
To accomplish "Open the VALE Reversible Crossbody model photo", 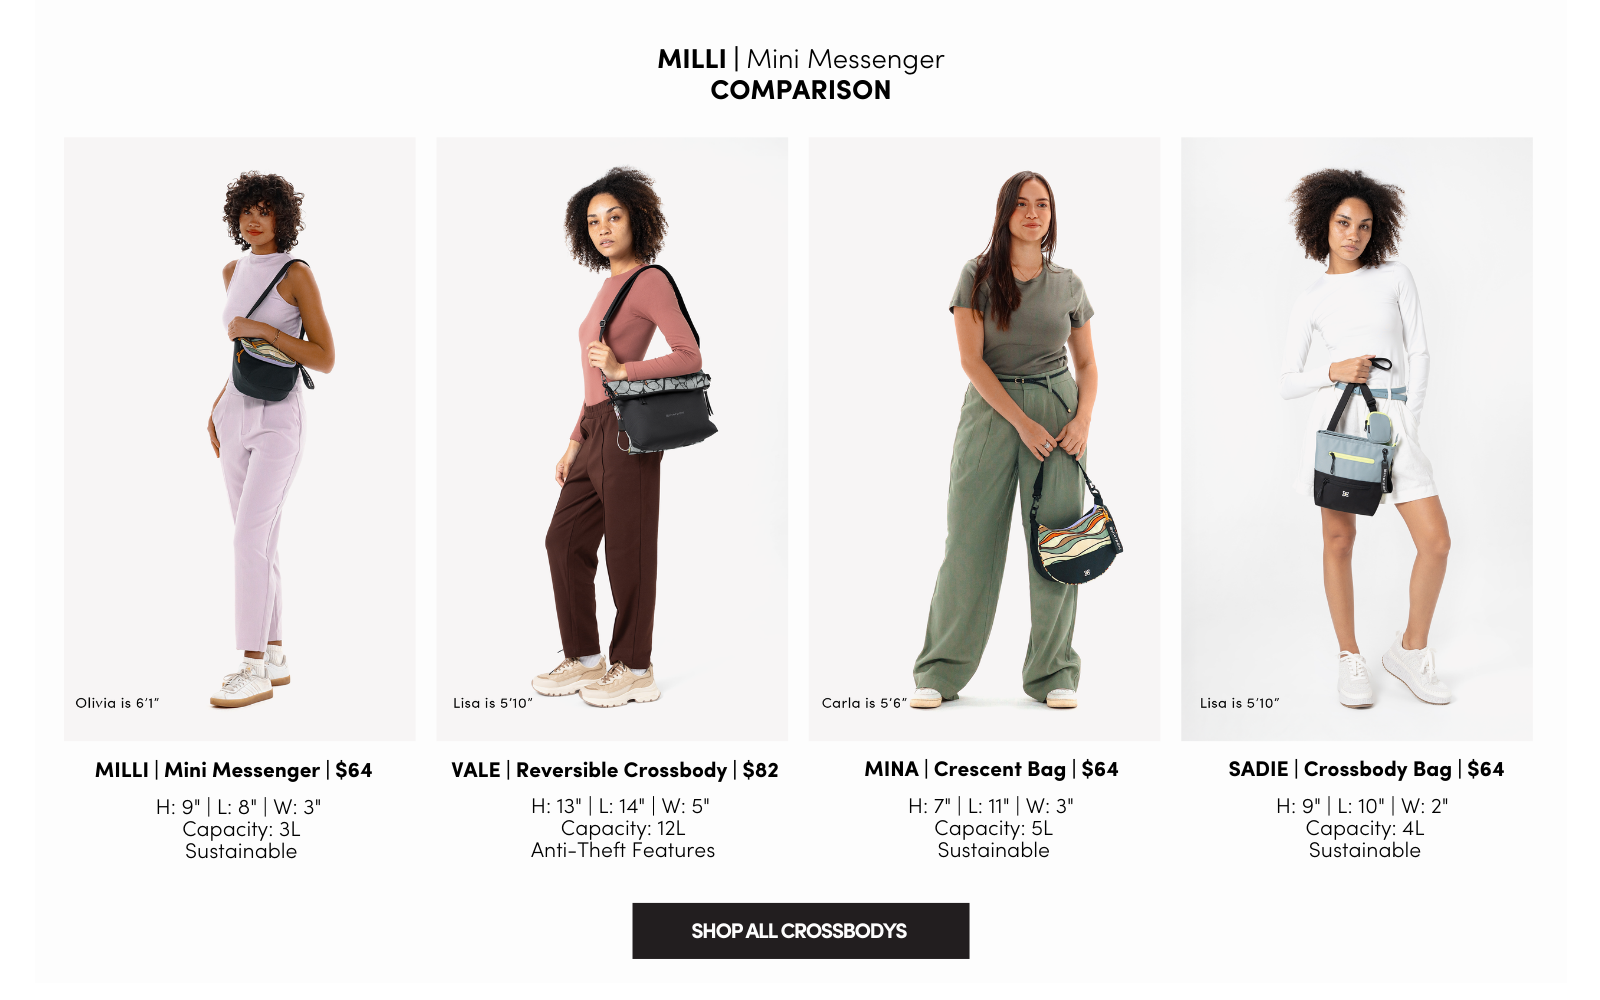I will point(612,439).
